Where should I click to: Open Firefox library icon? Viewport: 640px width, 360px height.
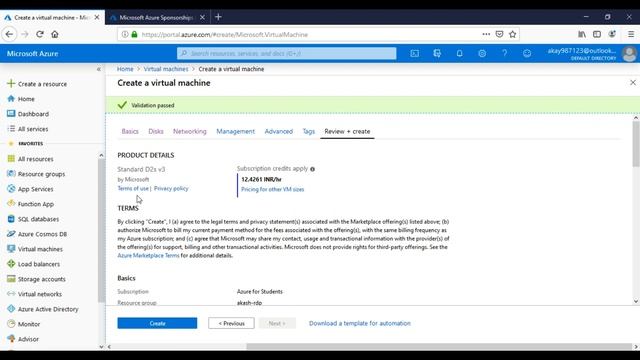click(582, 34)
